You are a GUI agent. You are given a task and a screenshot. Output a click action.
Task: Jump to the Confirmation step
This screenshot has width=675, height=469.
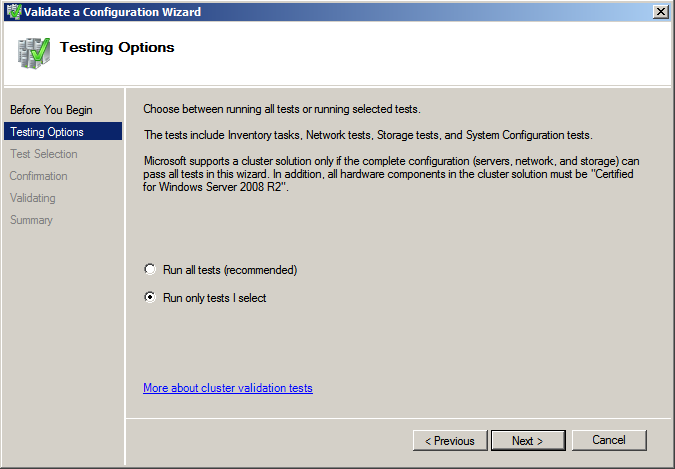(39, 176)
